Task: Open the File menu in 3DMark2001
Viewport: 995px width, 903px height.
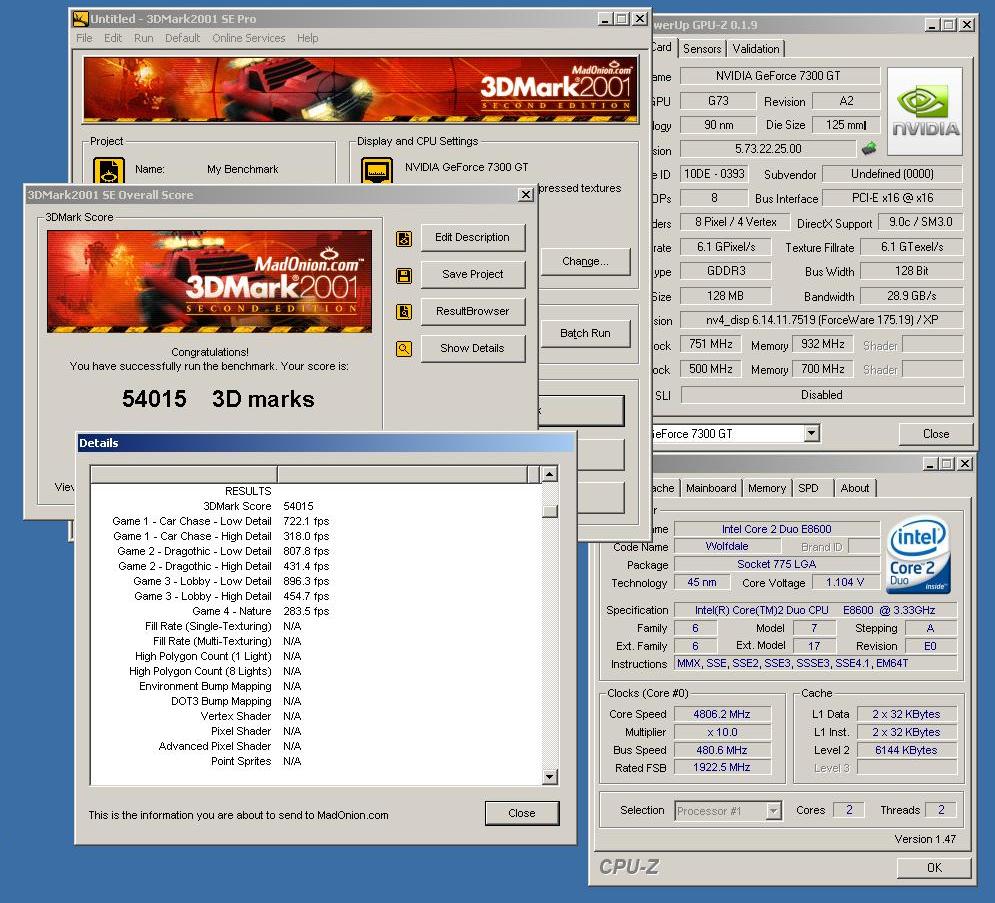Action: point(84,38)
